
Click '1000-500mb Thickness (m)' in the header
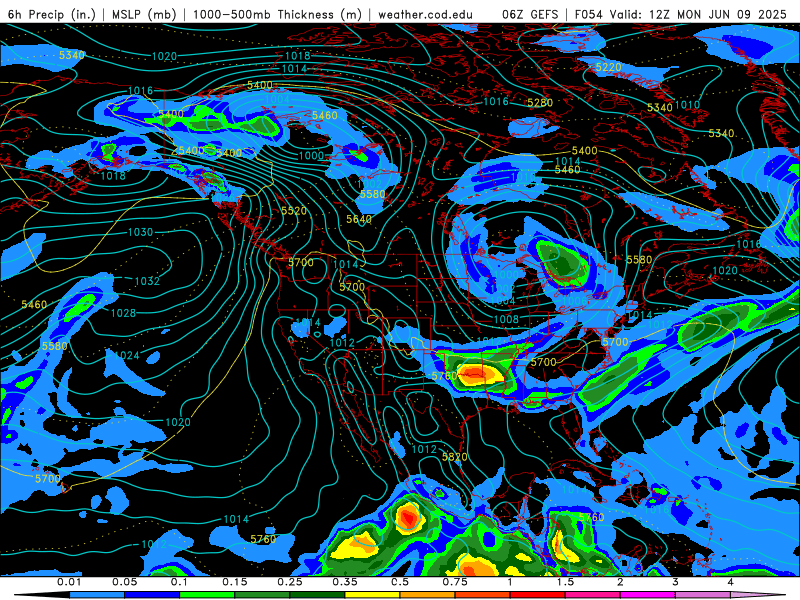tap(277, 14)
